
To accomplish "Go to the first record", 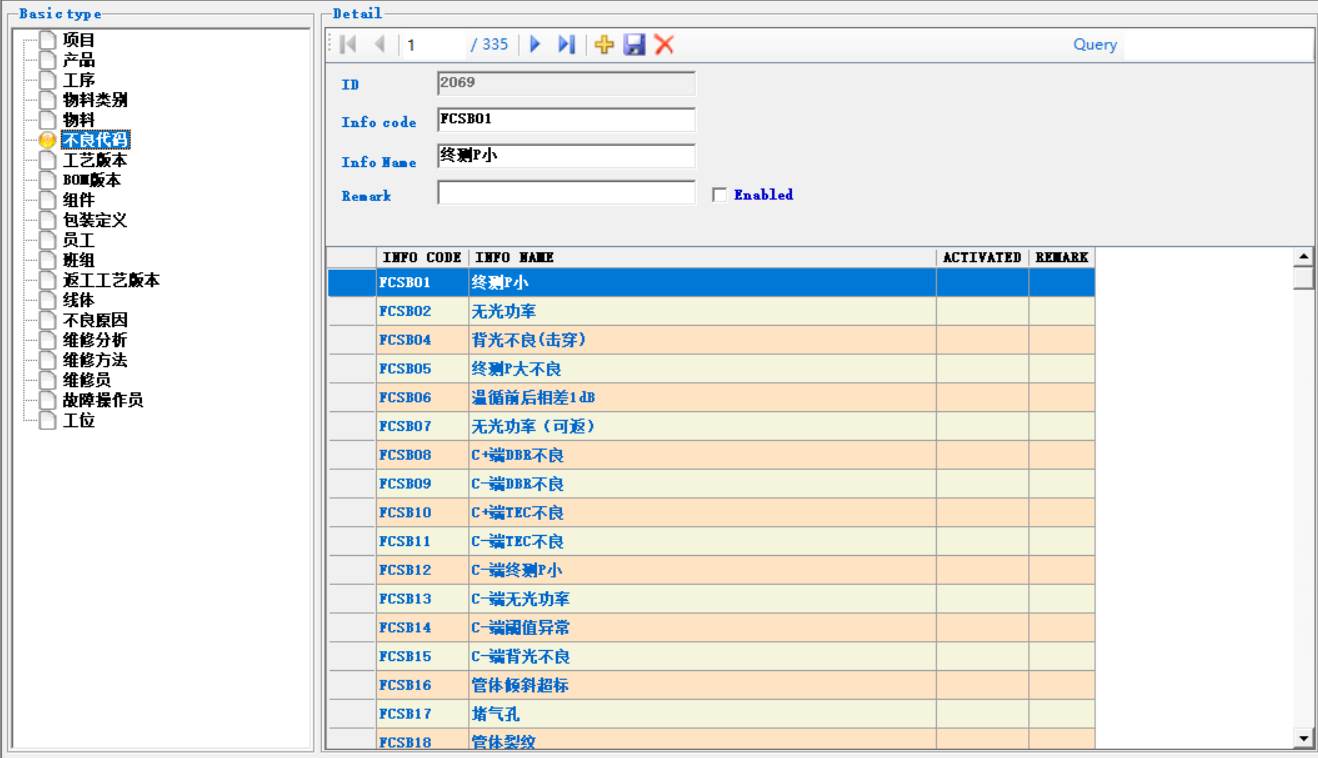I will point(347,45).
